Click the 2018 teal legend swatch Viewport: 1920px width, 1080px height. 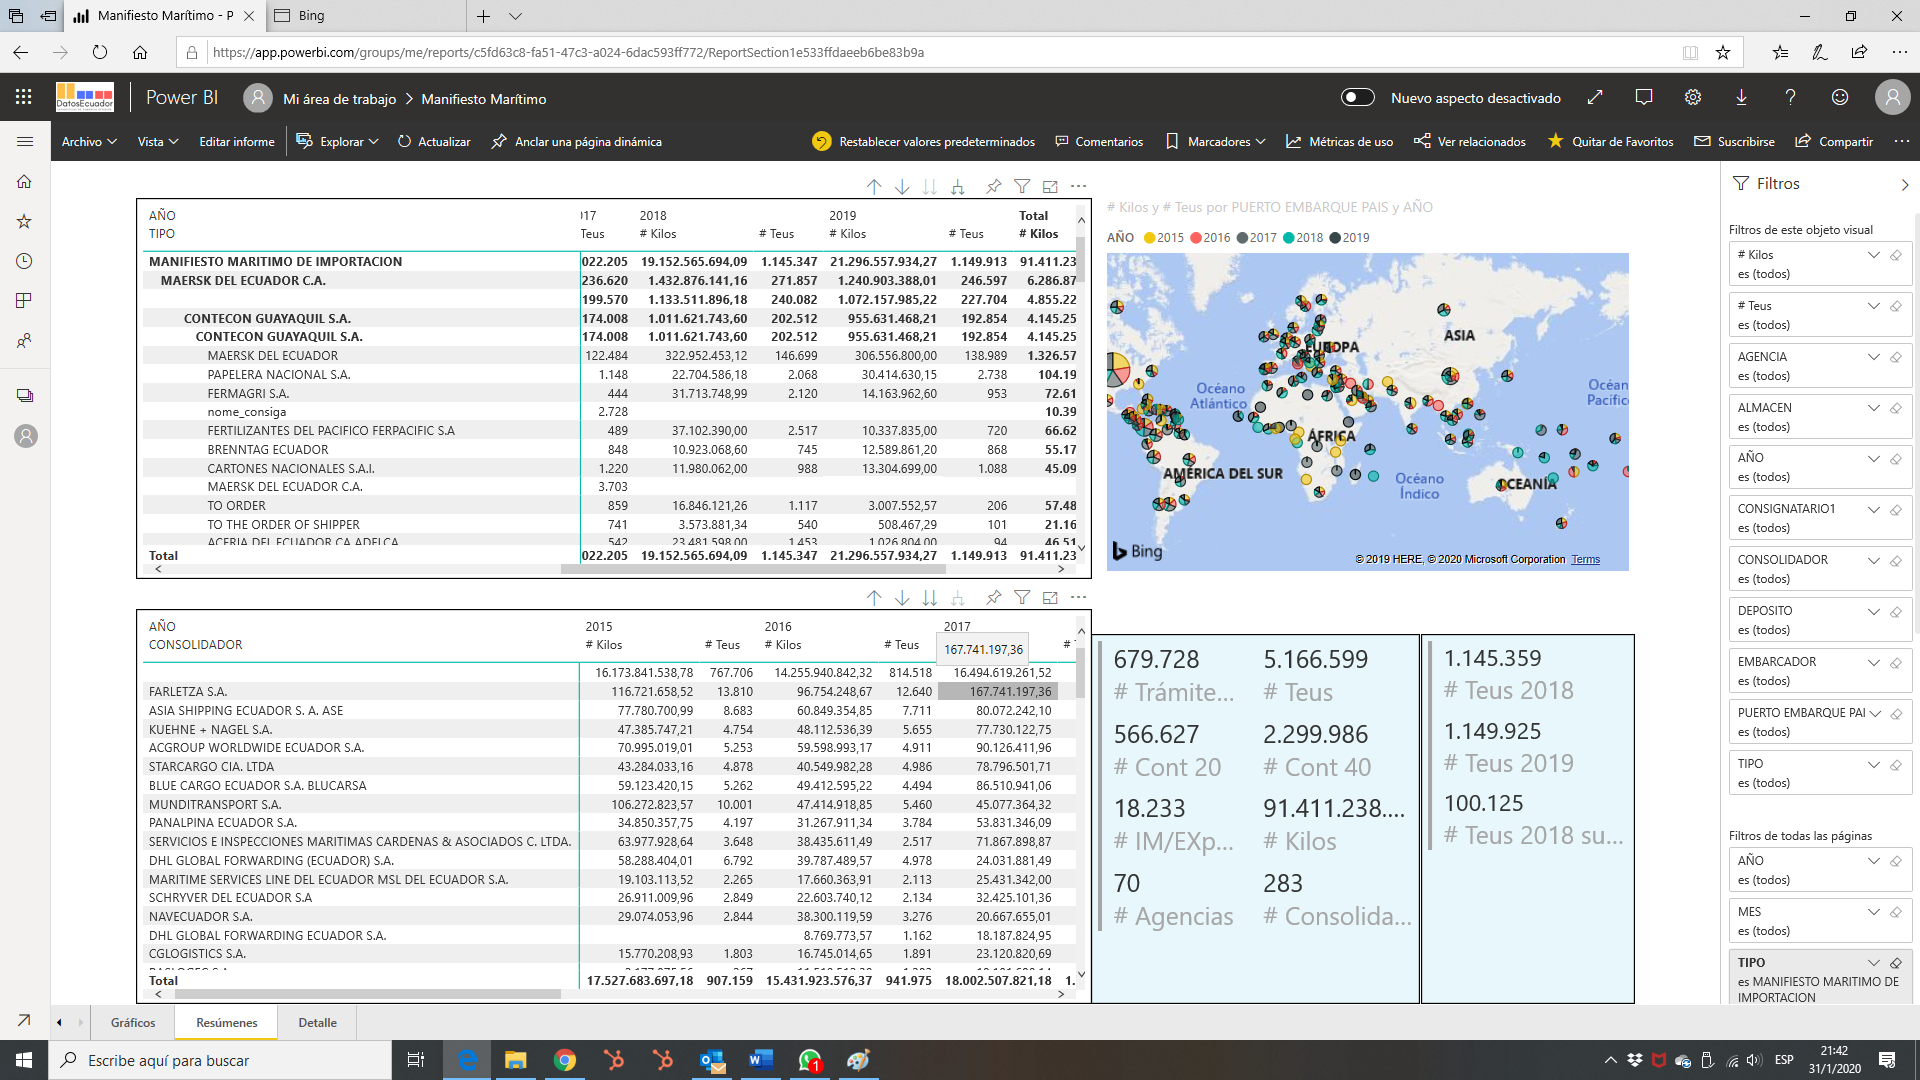click(1289, 238)
